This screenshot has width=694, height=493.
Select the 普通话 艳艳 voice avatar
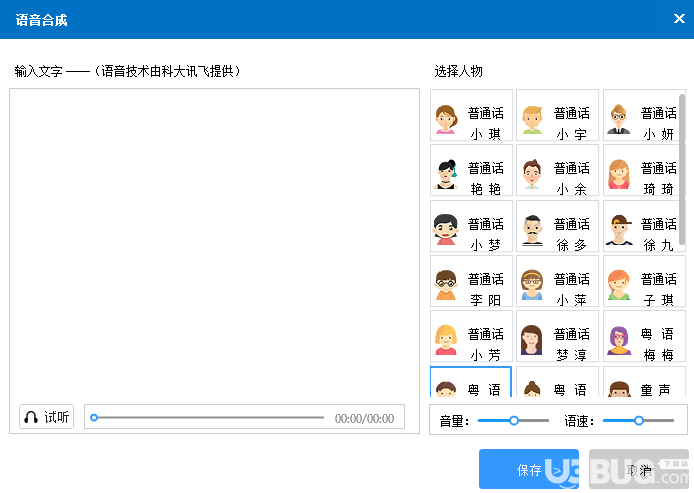pyautogui.click(x=471, y=170)
